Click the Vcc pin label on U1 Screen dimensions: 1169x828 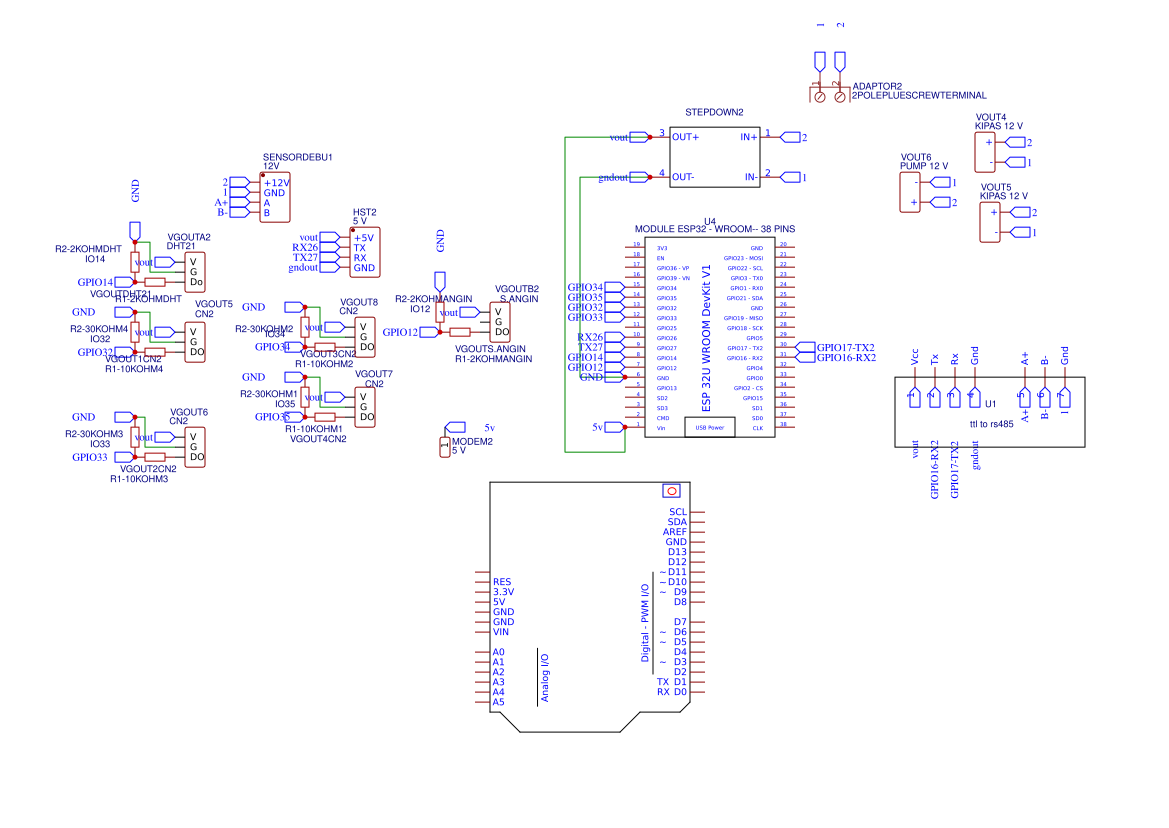[x=915, y=356]
